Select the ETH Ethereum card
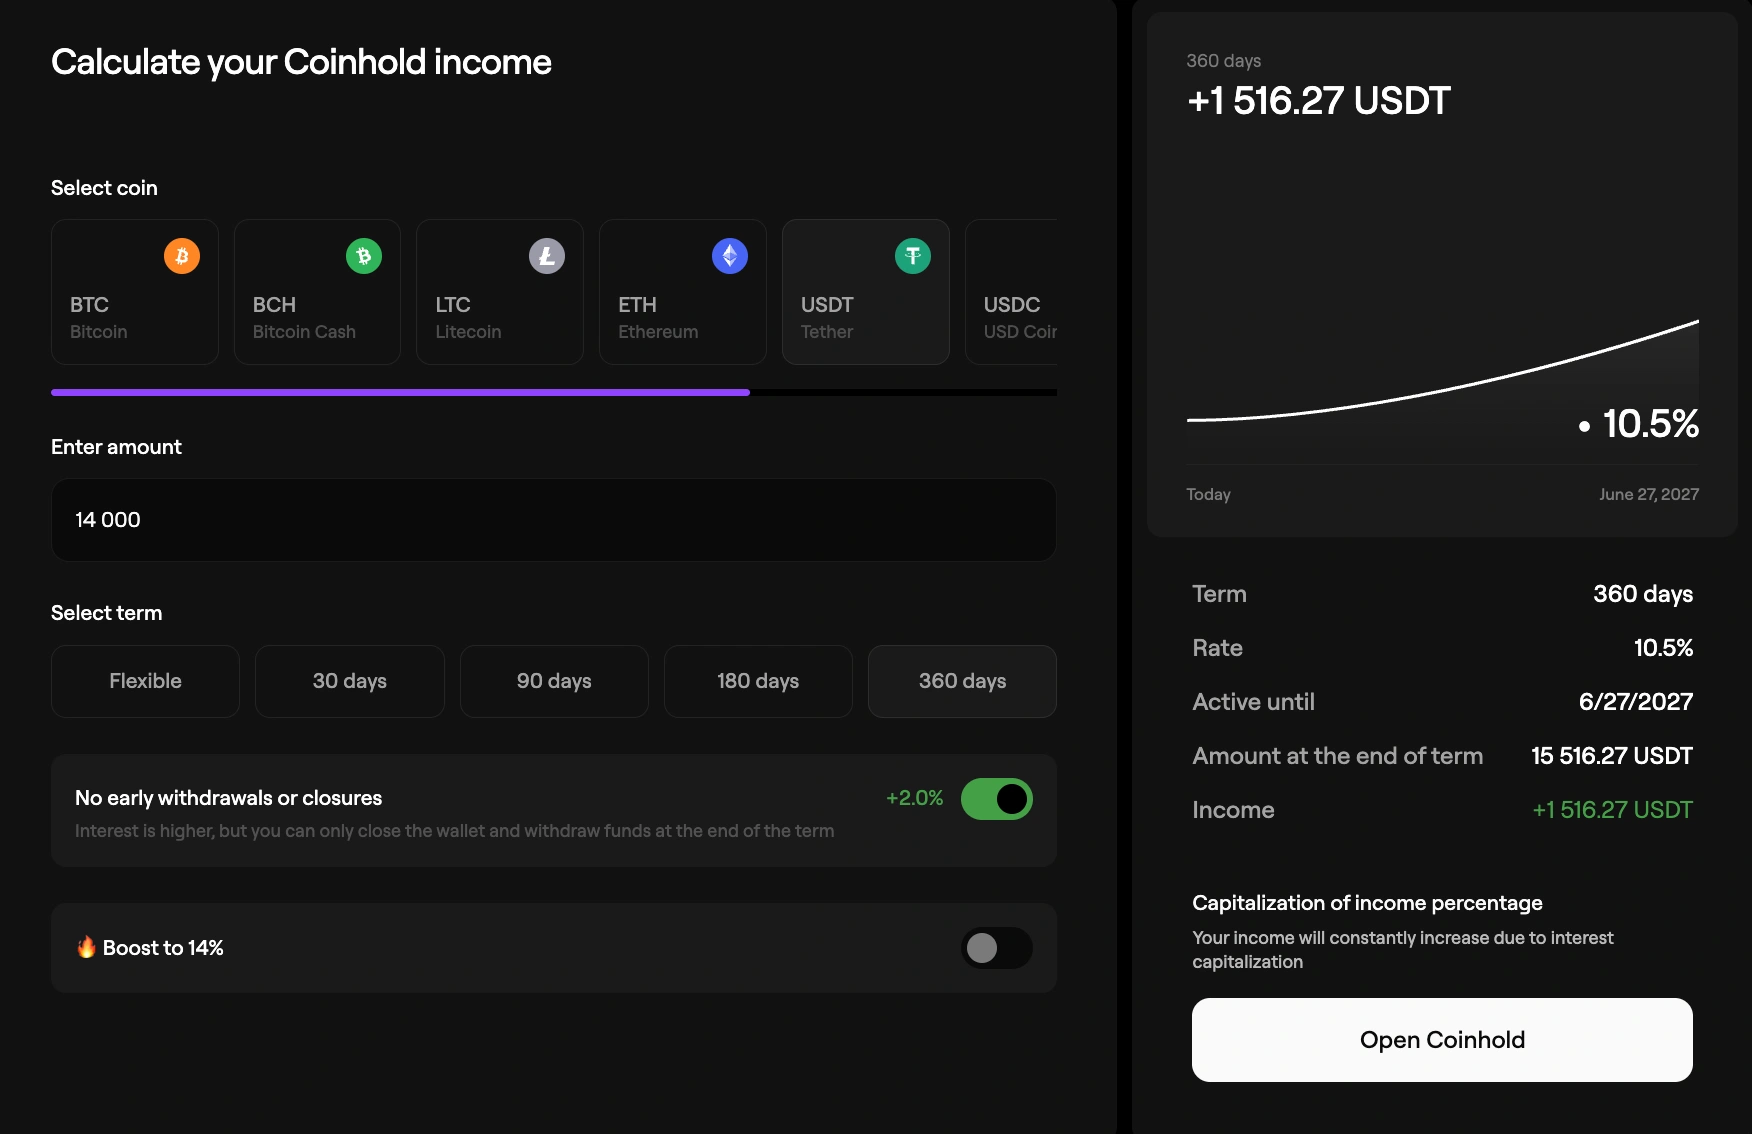 (683, 292)
